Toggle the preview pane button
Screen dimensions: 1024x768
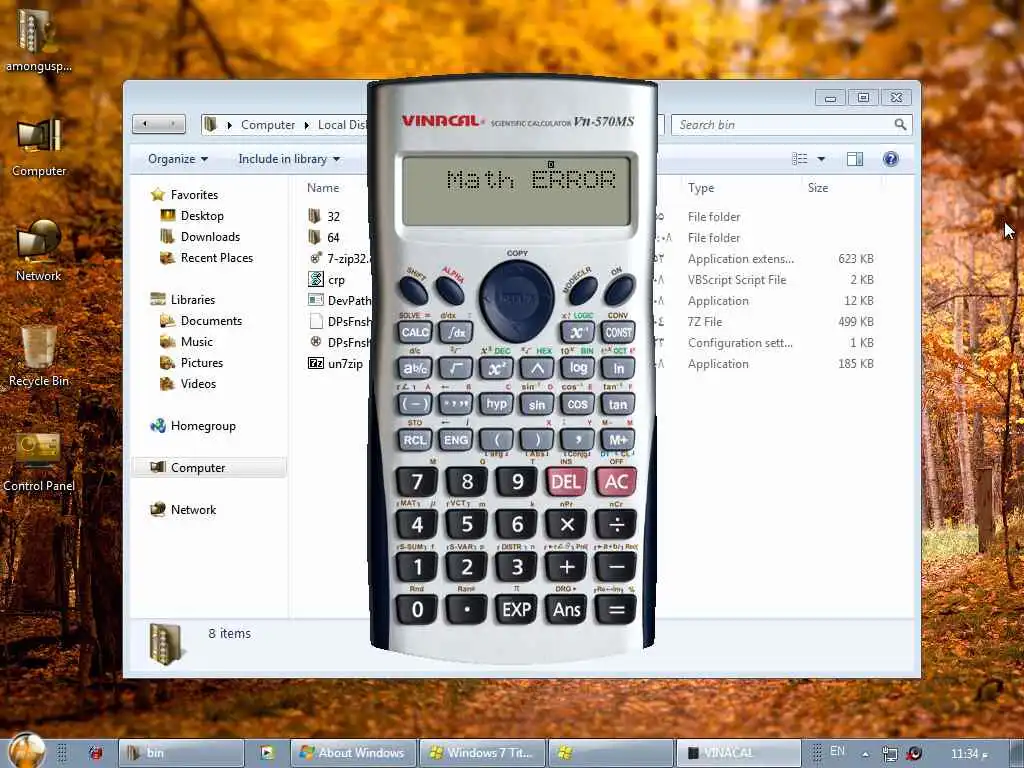click(x=855, y=159)
